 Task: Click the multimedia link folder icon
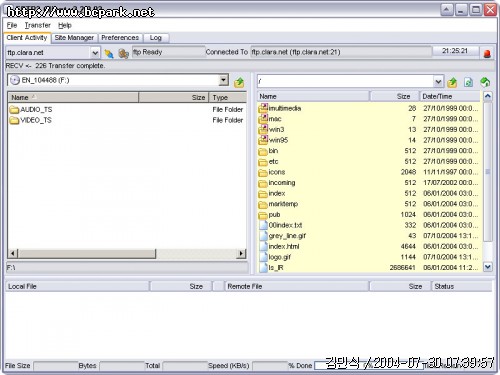(263, 108)
